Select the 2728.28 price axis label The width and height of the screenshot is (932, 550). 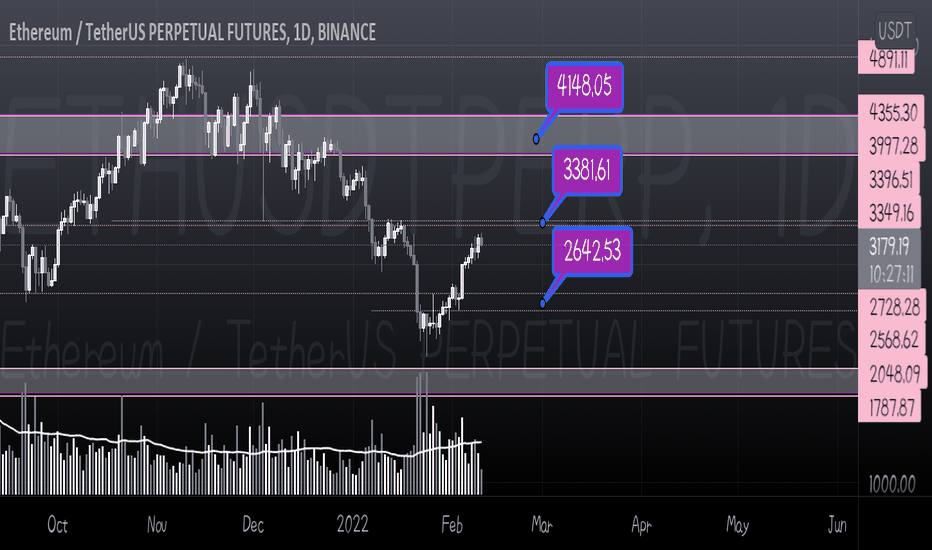click(x=892, y=307)
